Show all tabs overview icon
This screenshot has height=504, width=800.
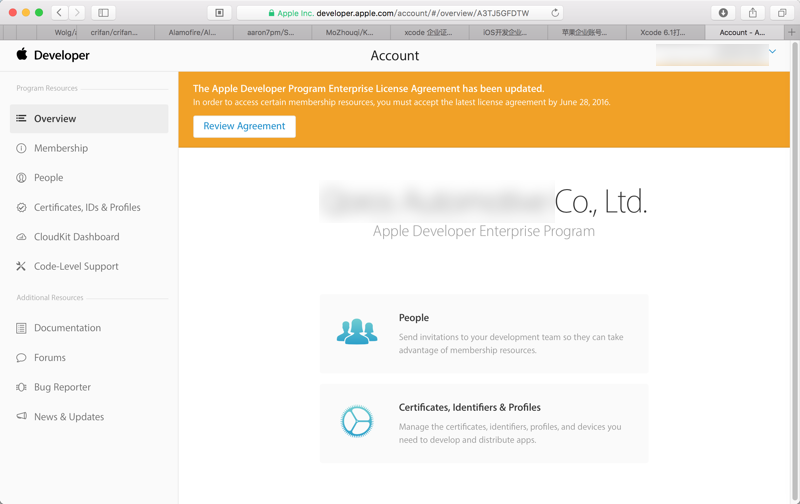(782, 13)
